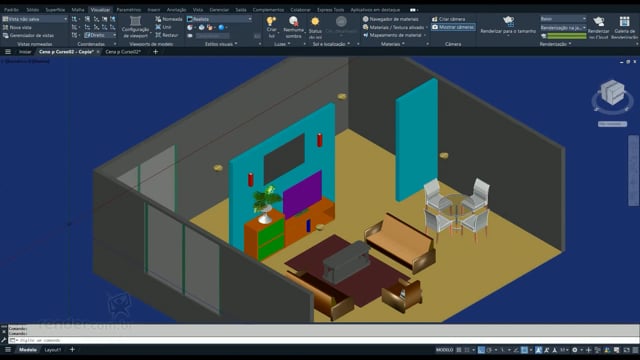Click the Criar câmera tool
The image size is (640, 360).
pyautogui.click(x=449, y=19)
